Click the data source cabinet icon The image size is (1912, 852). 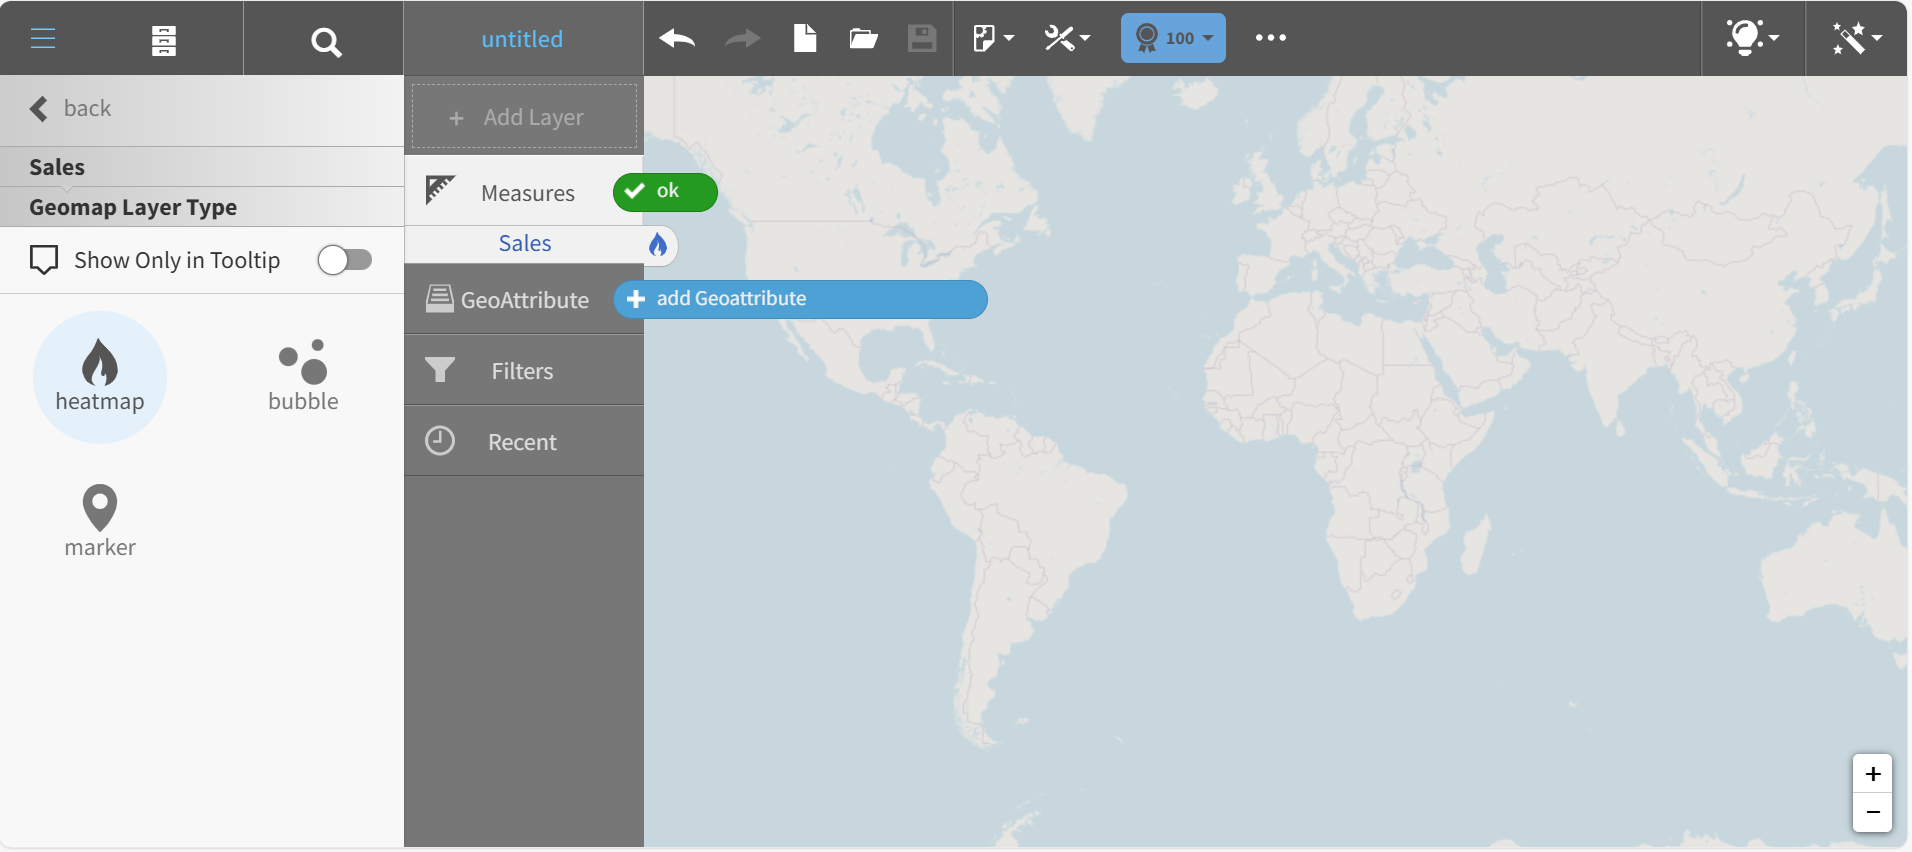pos(164,41)
